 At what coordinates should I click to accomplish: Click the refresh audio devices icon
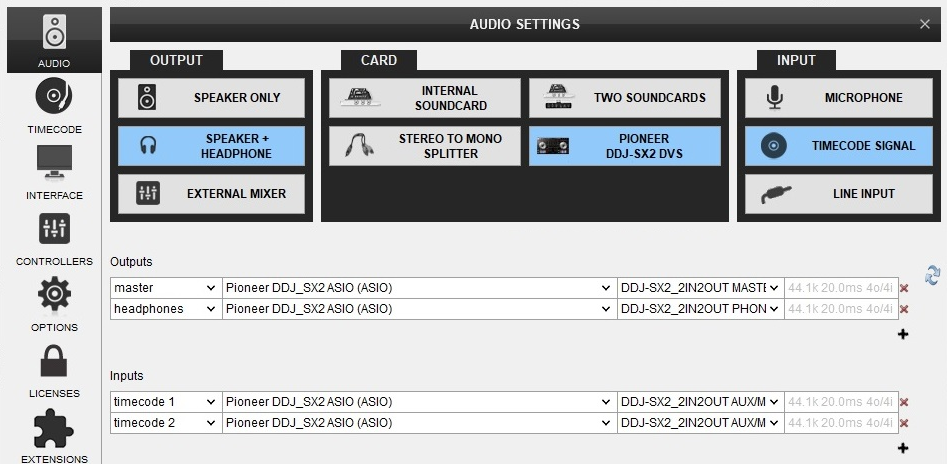click(x=933, y=275)
